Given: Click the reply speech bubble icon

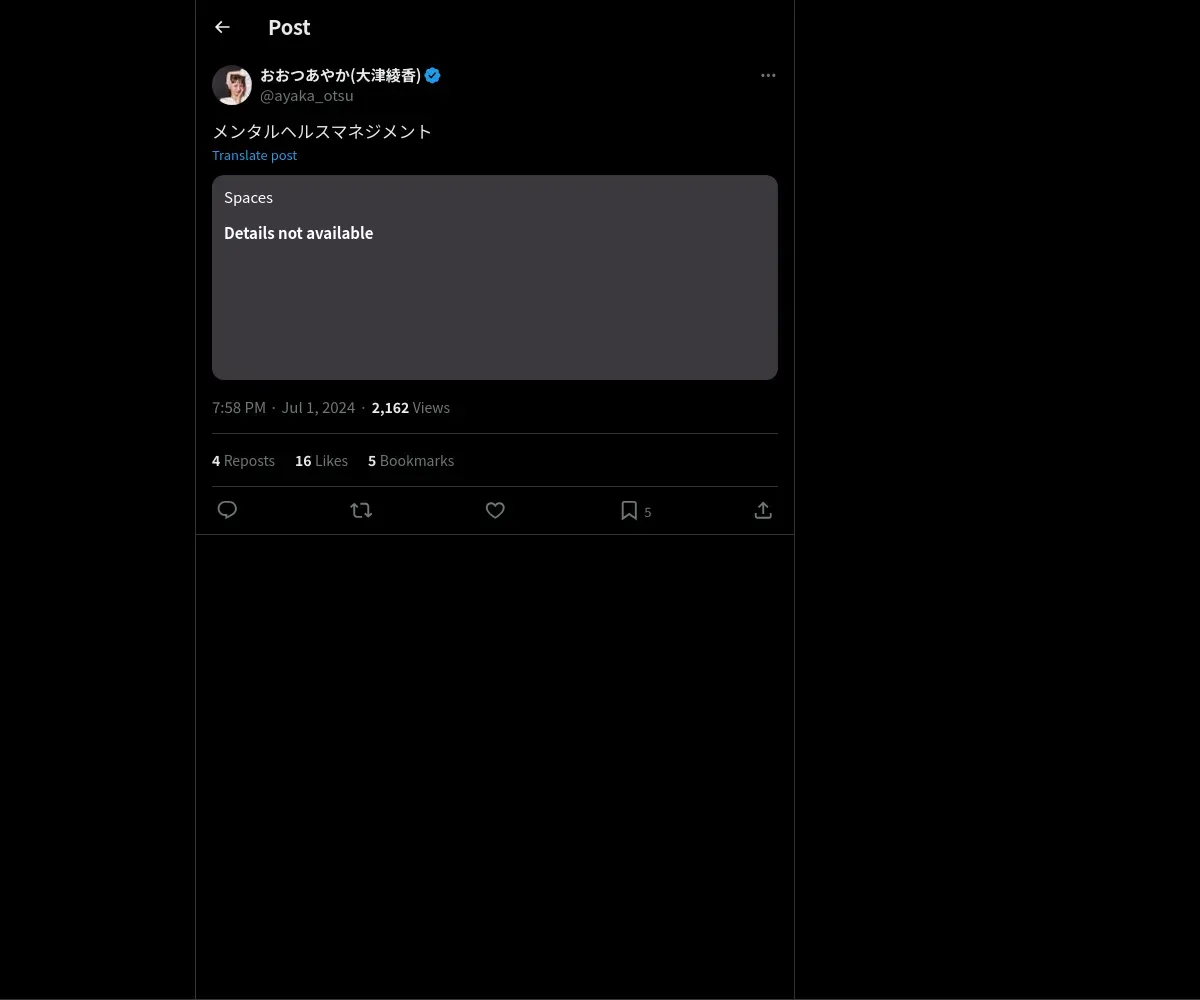Looking at the screenshot, I should (x=227, y=510).
